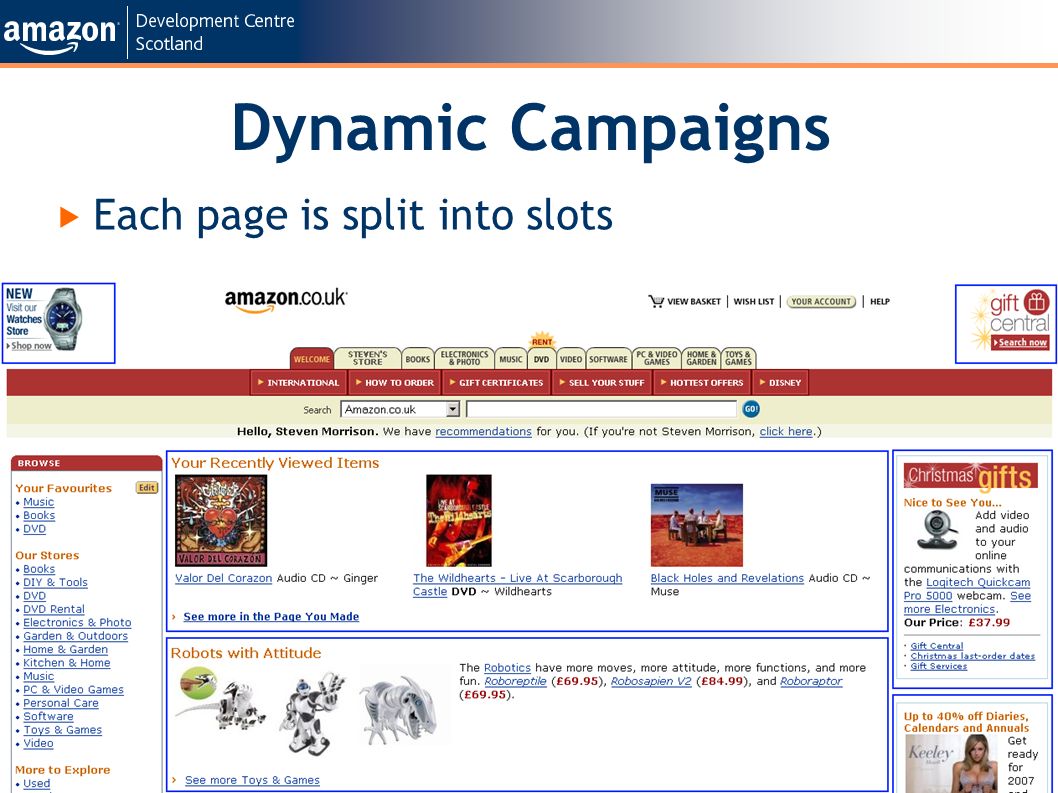1058x793 pixels.
Task: Click 'Search now' in gift central banner
Action: 1020,342
